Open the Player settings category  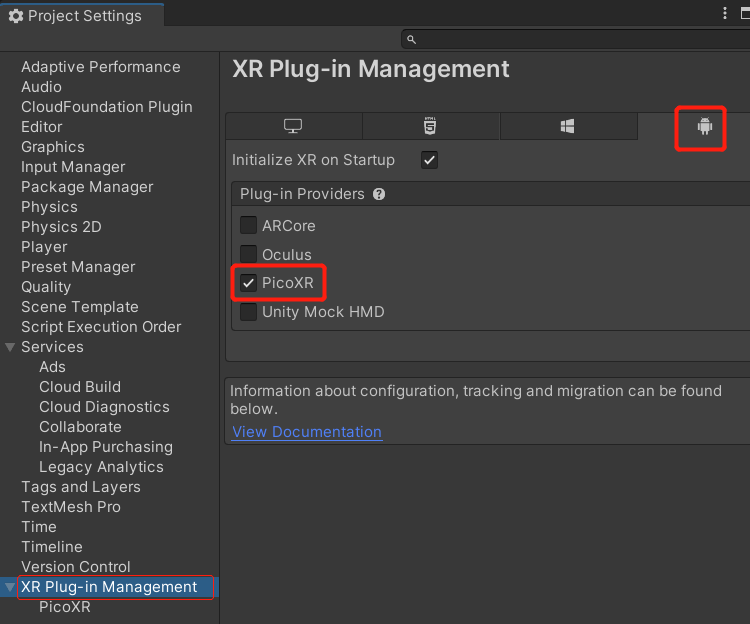pos(44,247)
